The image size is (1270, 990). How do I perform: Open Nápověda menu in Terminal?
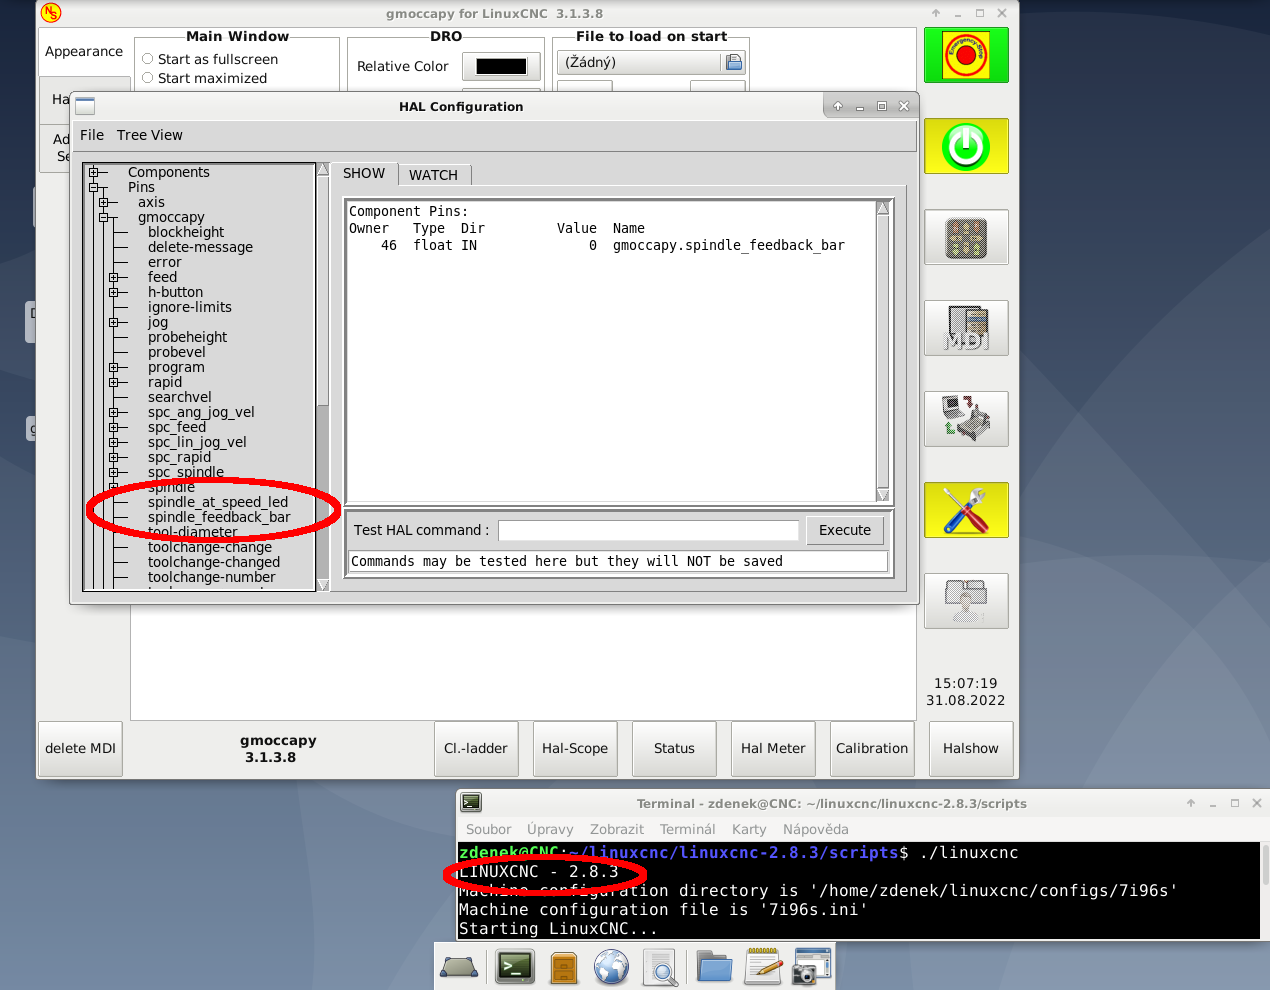coord(815,829)
